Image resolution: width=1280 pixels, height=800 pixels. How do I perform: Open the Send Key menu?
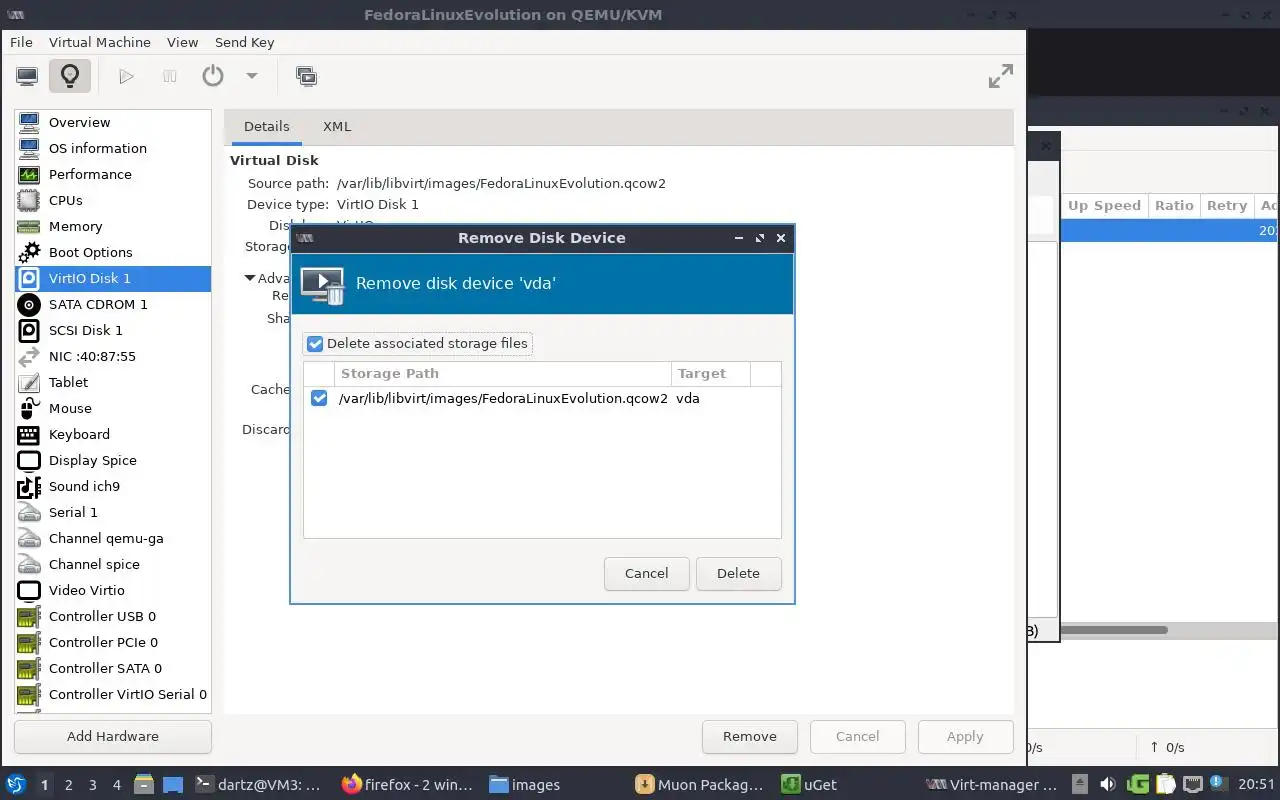(244, 42)
